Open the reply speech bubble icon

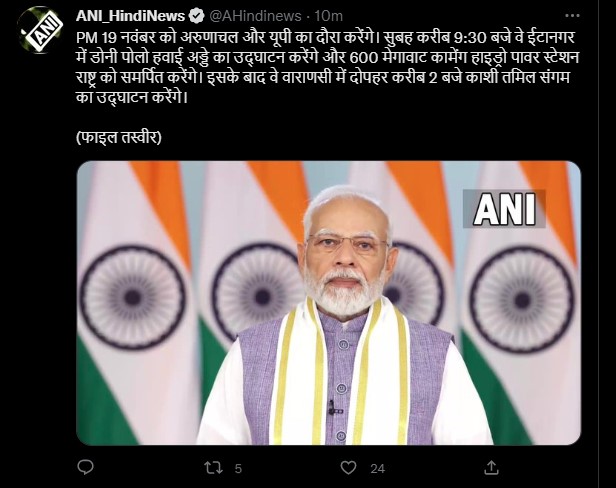point(85,468)
